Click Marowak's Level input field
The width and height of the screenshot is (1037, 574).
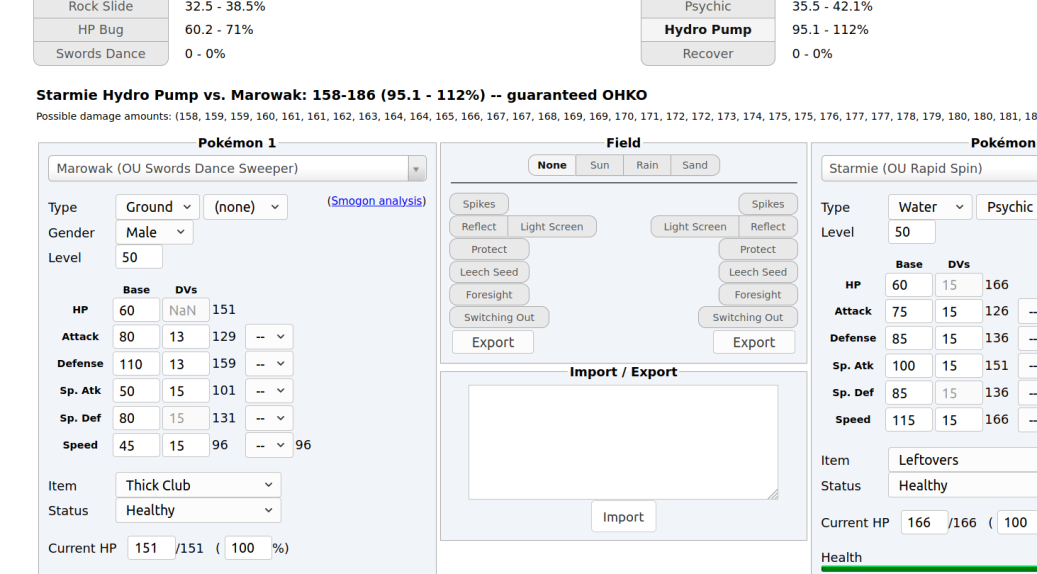[x=139, y=257]
